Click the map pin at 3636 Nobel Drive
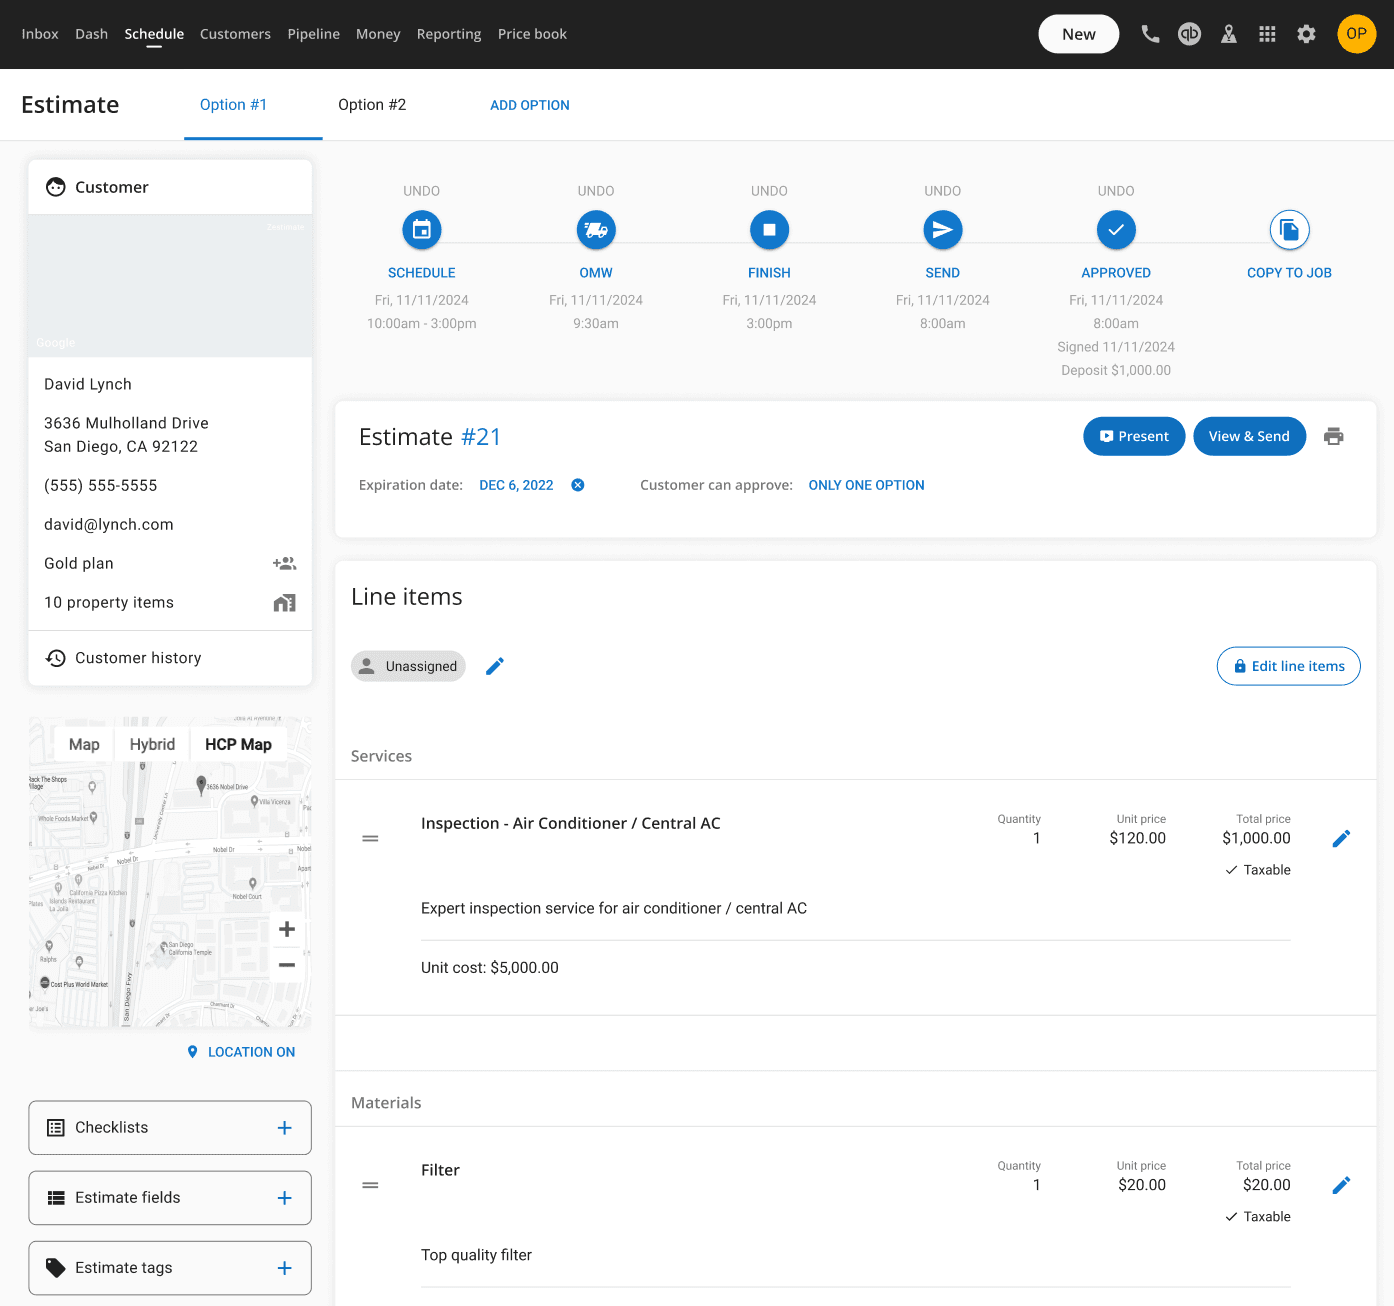This screenshot has width=1394, height=1306. pos(201,784)
